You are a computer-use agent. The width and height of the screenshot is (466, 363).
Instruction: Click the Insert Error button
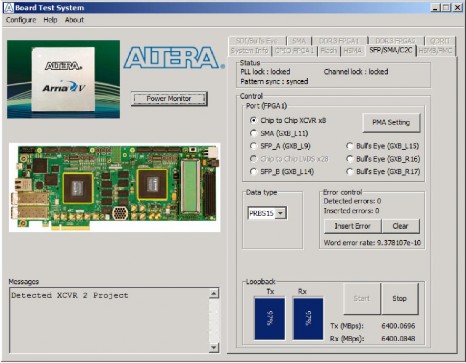pyautogui.click(x=353, y=226)
